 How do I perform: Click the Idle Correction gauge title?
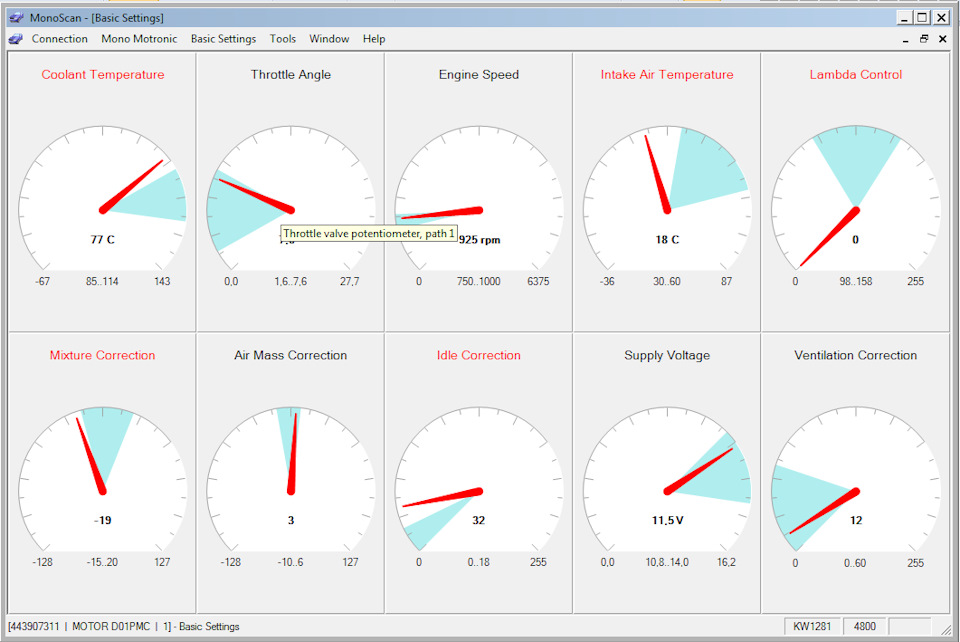tap(479, 356)
